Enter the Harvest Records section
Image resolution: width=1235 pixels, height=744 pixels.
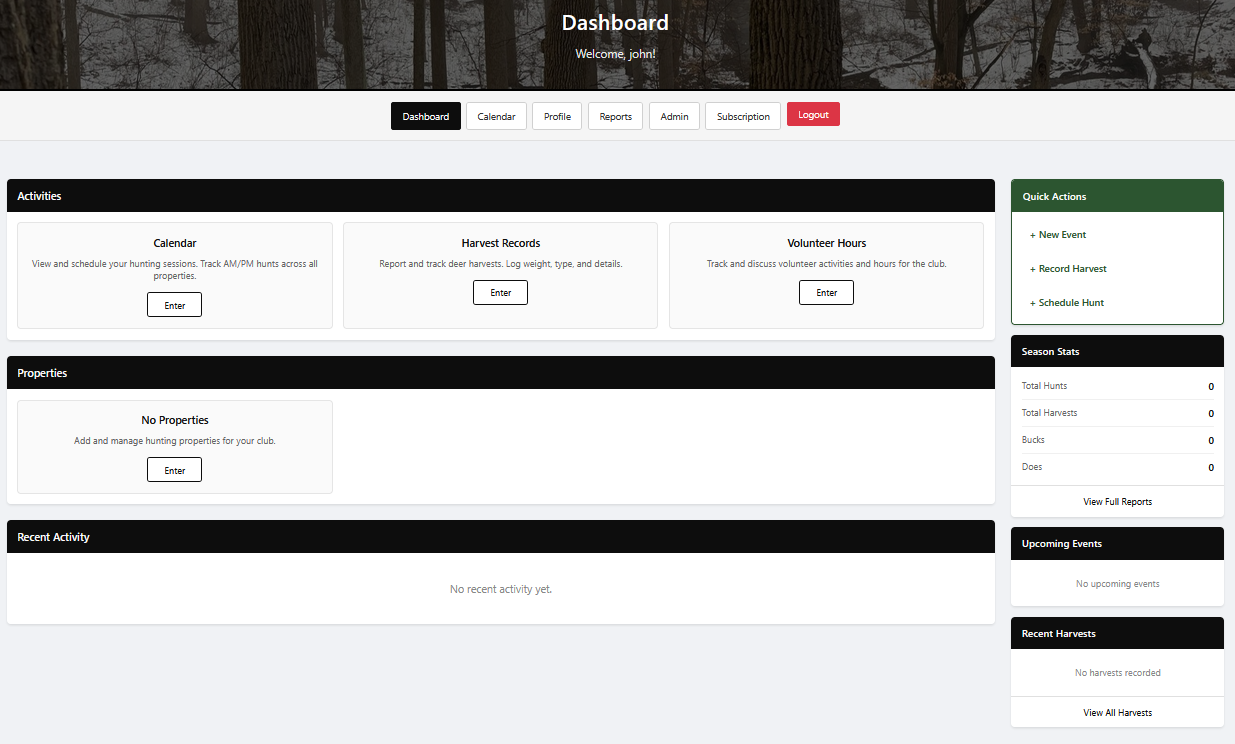pos(500,292)
